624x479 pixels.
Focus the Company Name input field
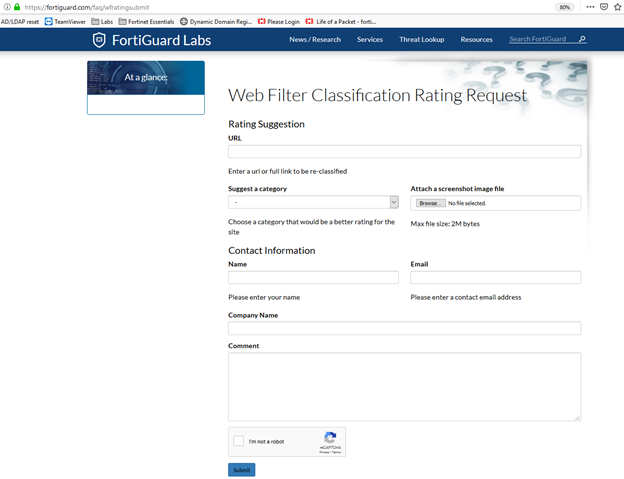[404, 328]
